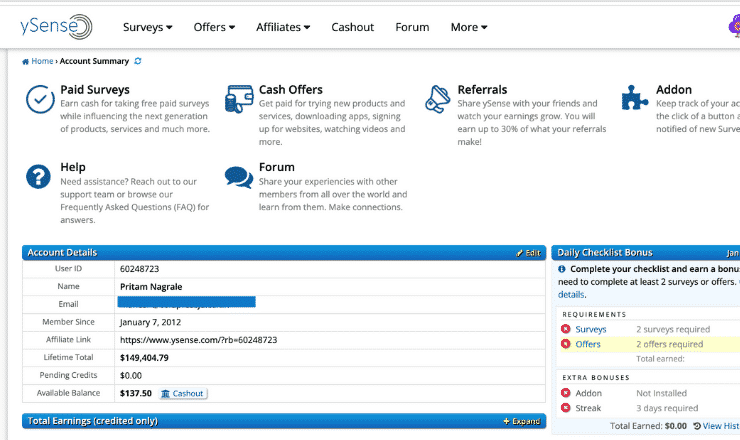740x440 pixels.
Task: Click the Addon puzzle piece icon
Action: coord(635,98)
